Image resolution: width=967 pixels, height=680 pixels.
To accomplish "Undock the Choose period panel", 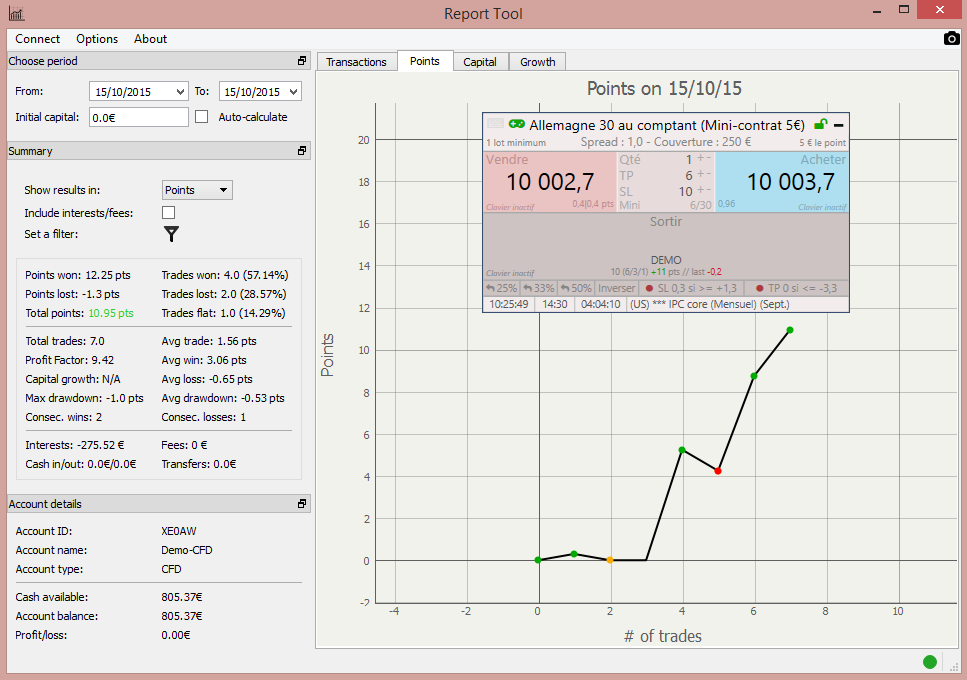I will click(302, 60).
